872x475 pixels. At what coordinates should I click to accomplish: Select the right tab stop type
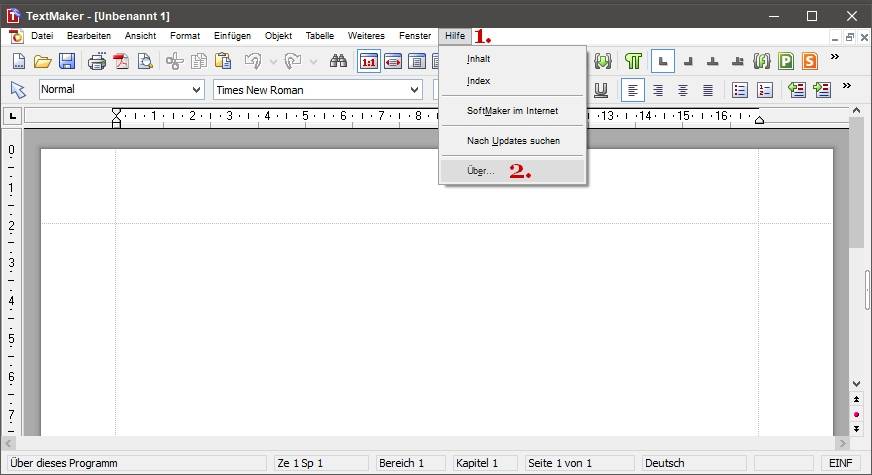[x=688, y=62]
